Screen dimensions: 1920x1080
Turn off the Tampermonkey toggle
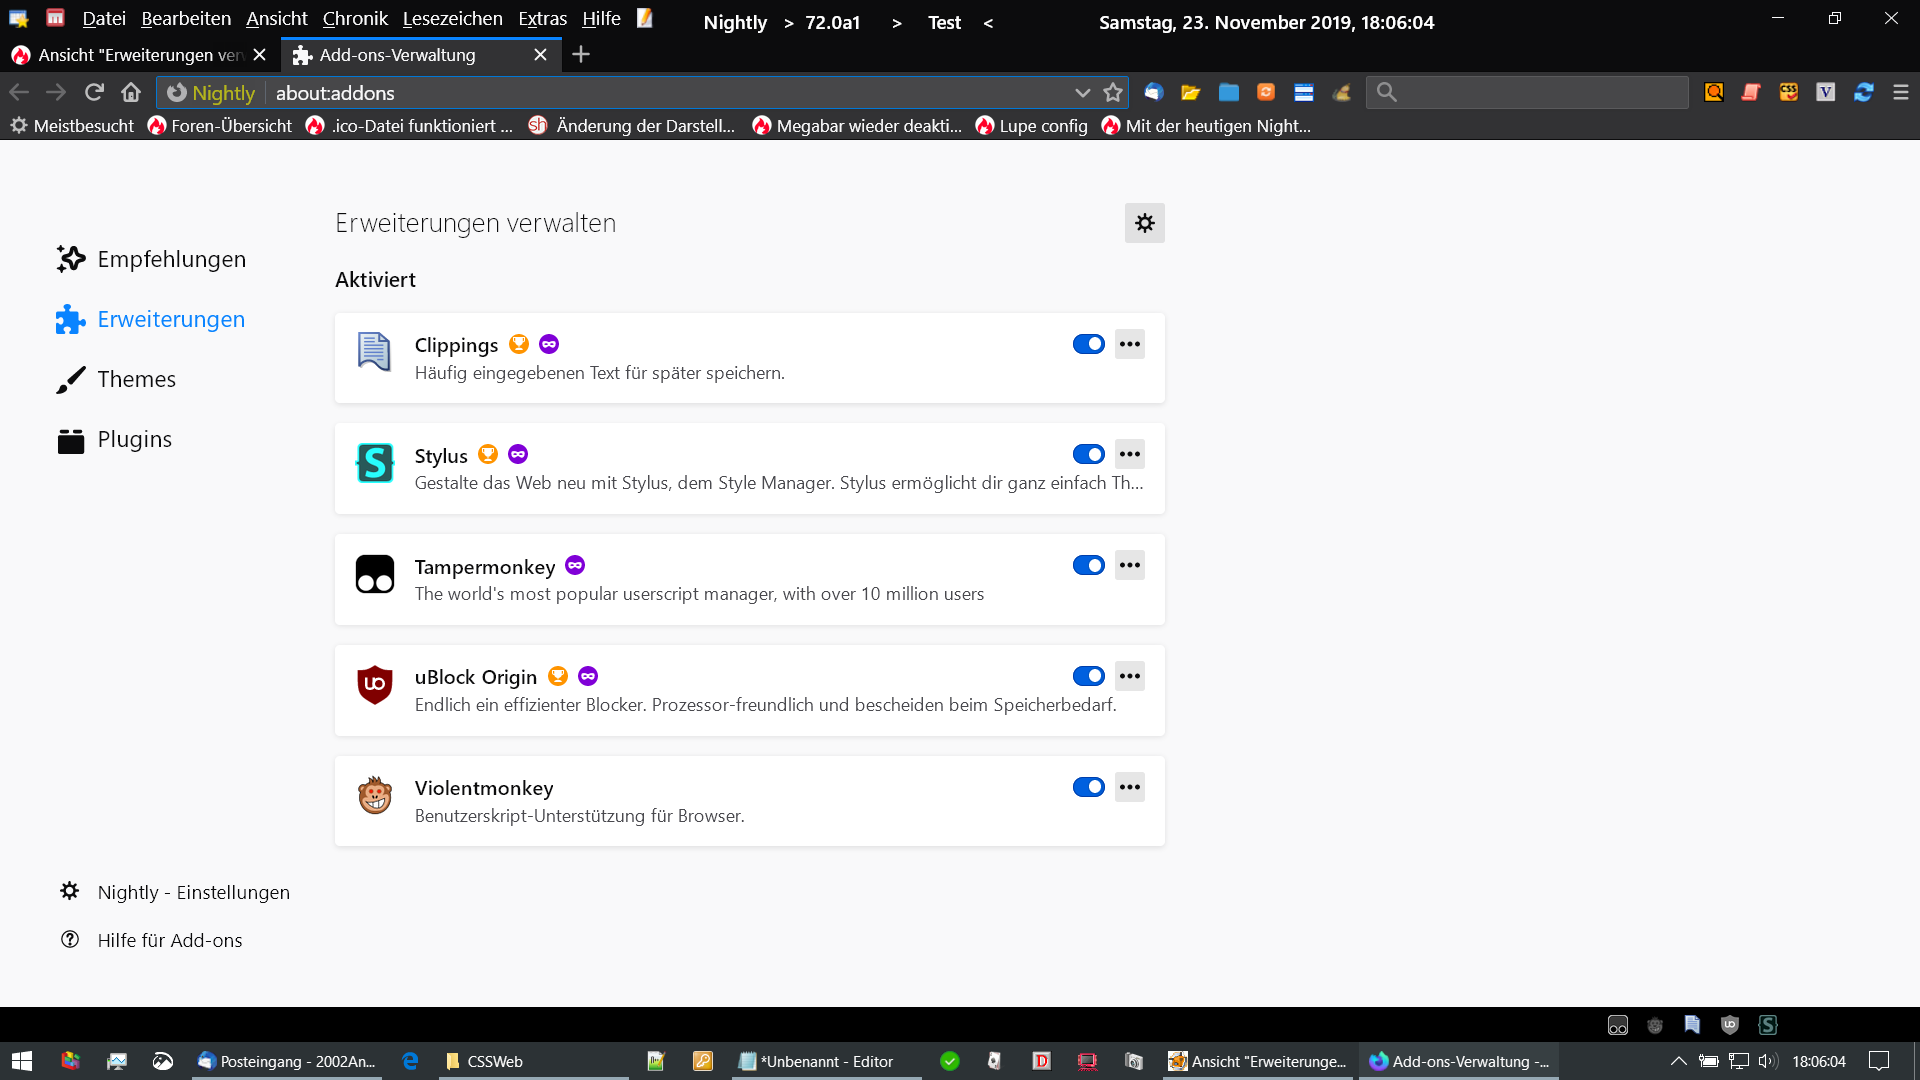coord(1088,565)
